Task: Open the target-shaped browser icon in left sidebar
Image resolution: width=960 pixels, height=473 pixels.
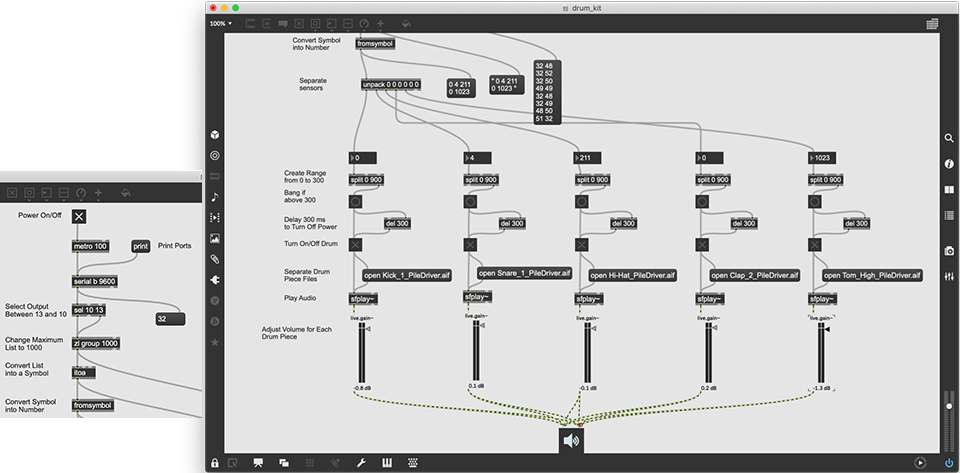Action: point(214,155)
